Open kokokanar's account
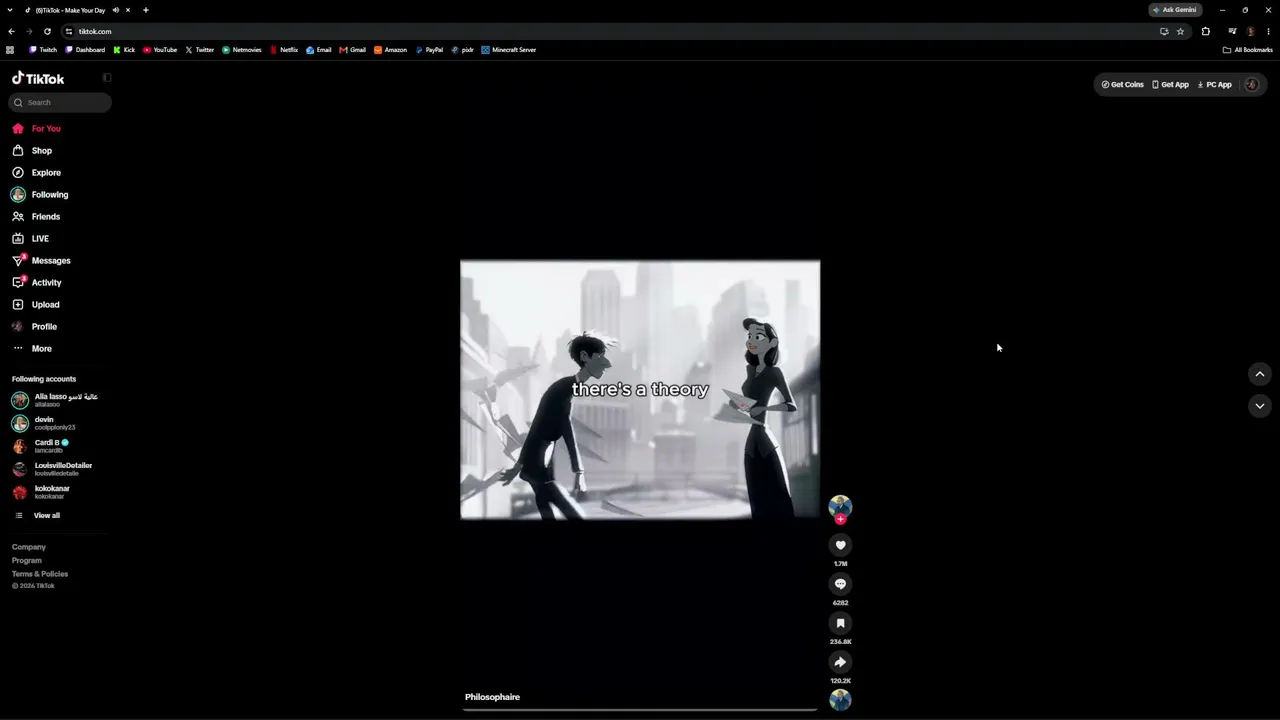1280x720 pixels. (x=41, y=492)
